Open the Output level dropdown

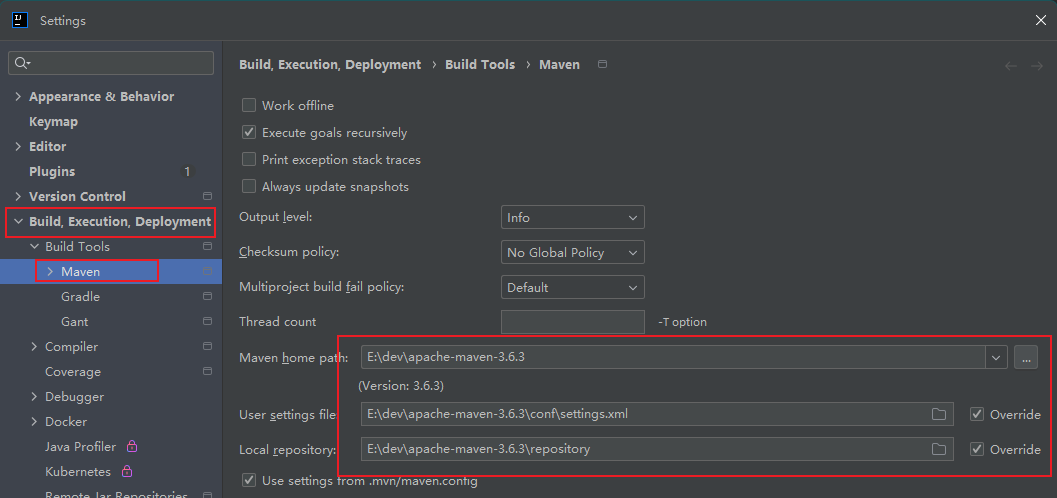tap(572, 218)
